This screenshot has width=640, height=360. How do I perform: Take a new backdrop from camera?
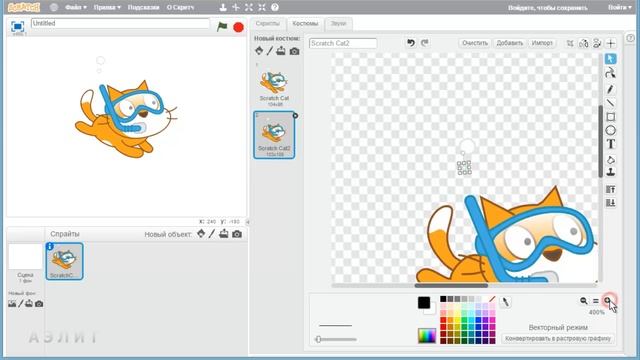point(39,304)
